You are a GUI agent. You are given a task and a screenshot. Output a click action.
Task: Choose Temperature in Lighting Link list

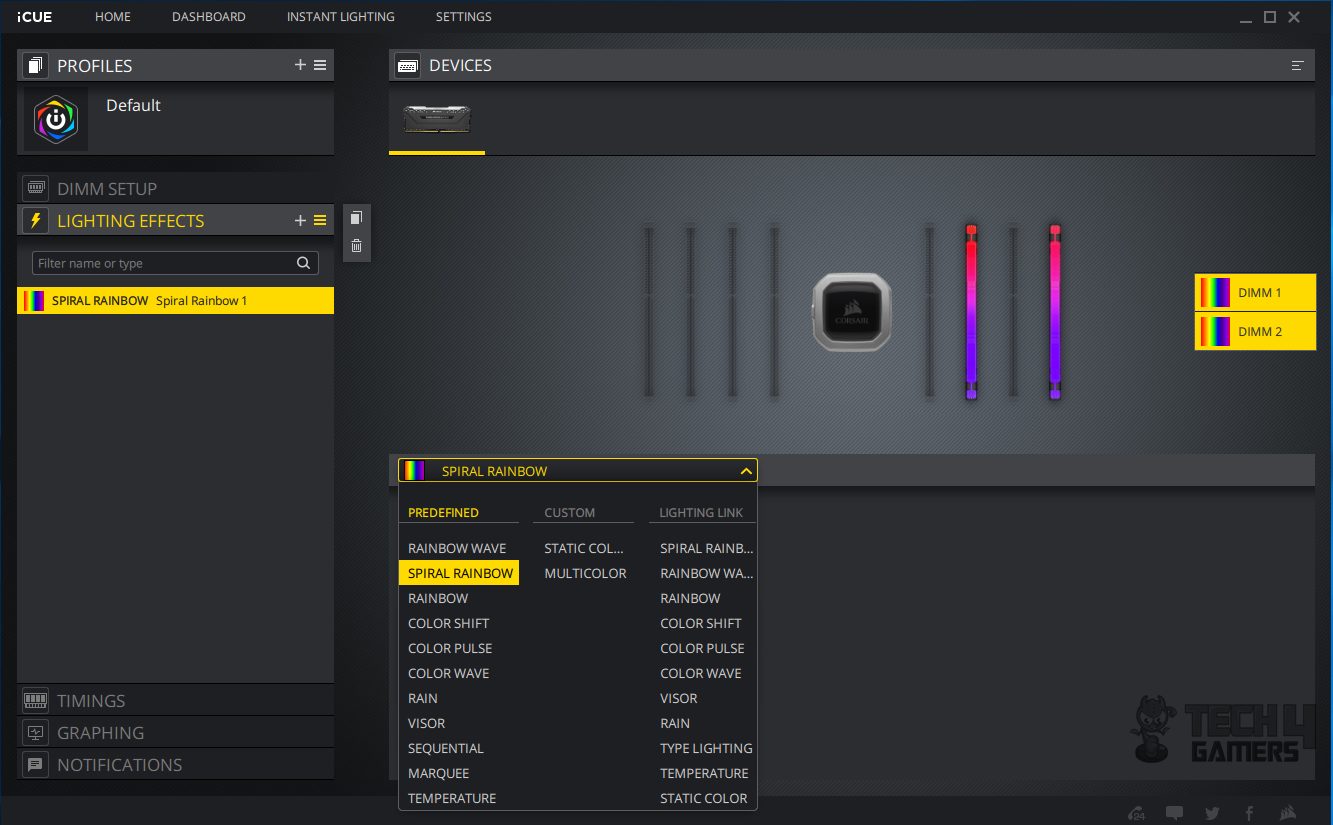[704, 773]
